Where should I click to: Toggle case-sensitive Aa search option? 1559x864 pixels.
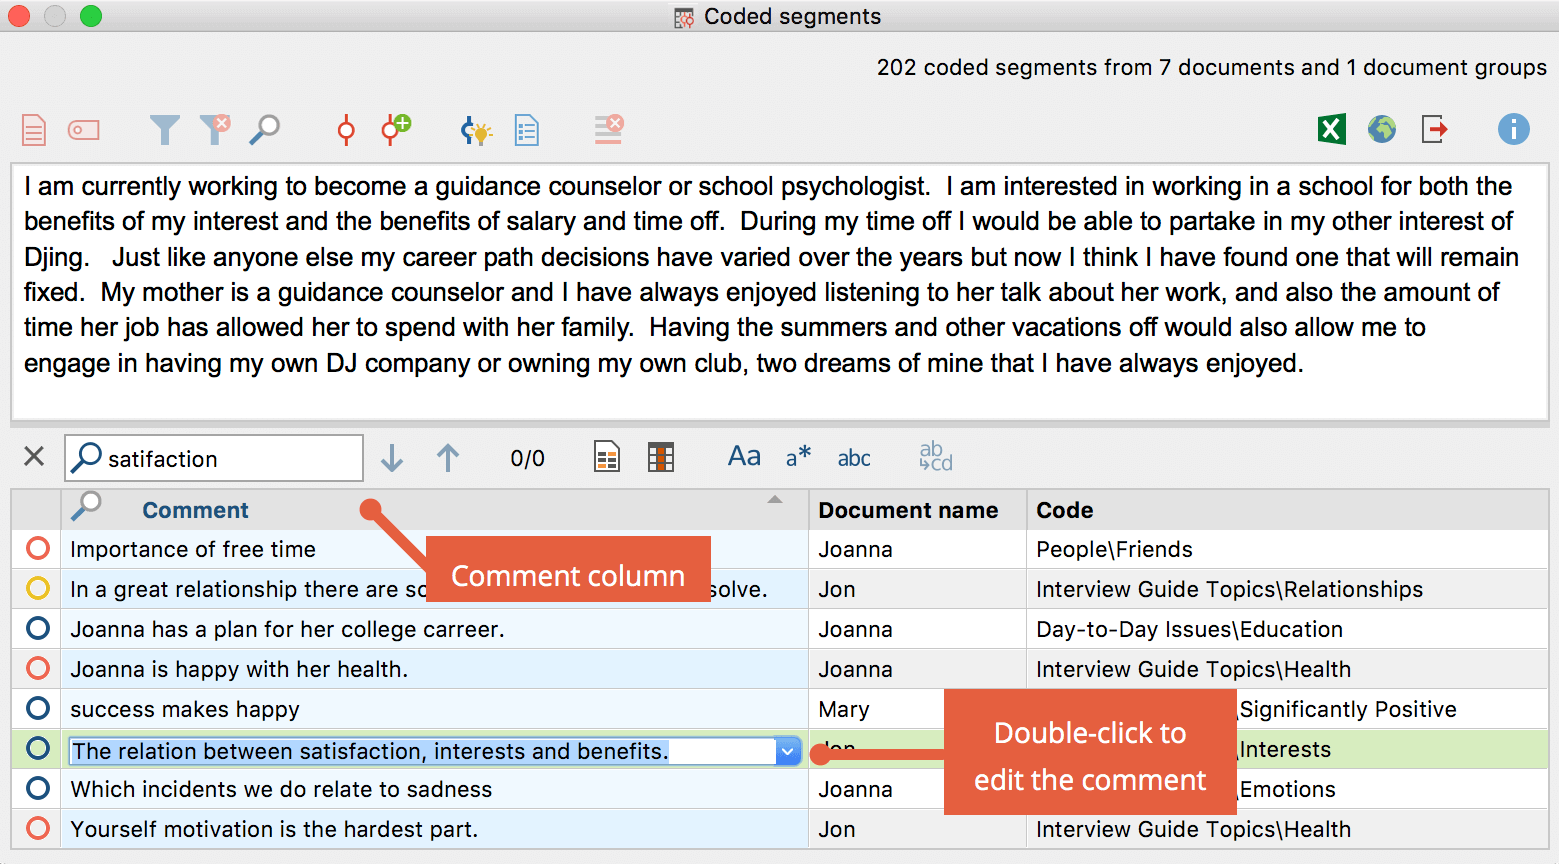(744, 457)
